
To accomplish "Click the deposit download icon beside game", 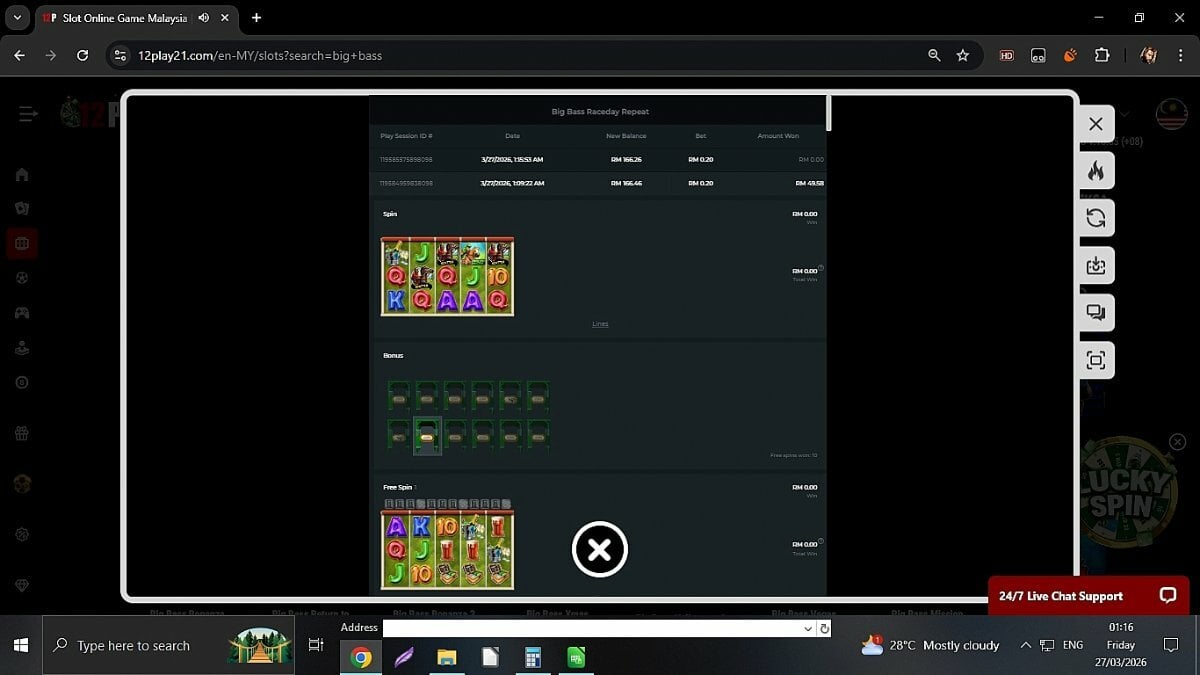I will click(x=1096, y=266).
